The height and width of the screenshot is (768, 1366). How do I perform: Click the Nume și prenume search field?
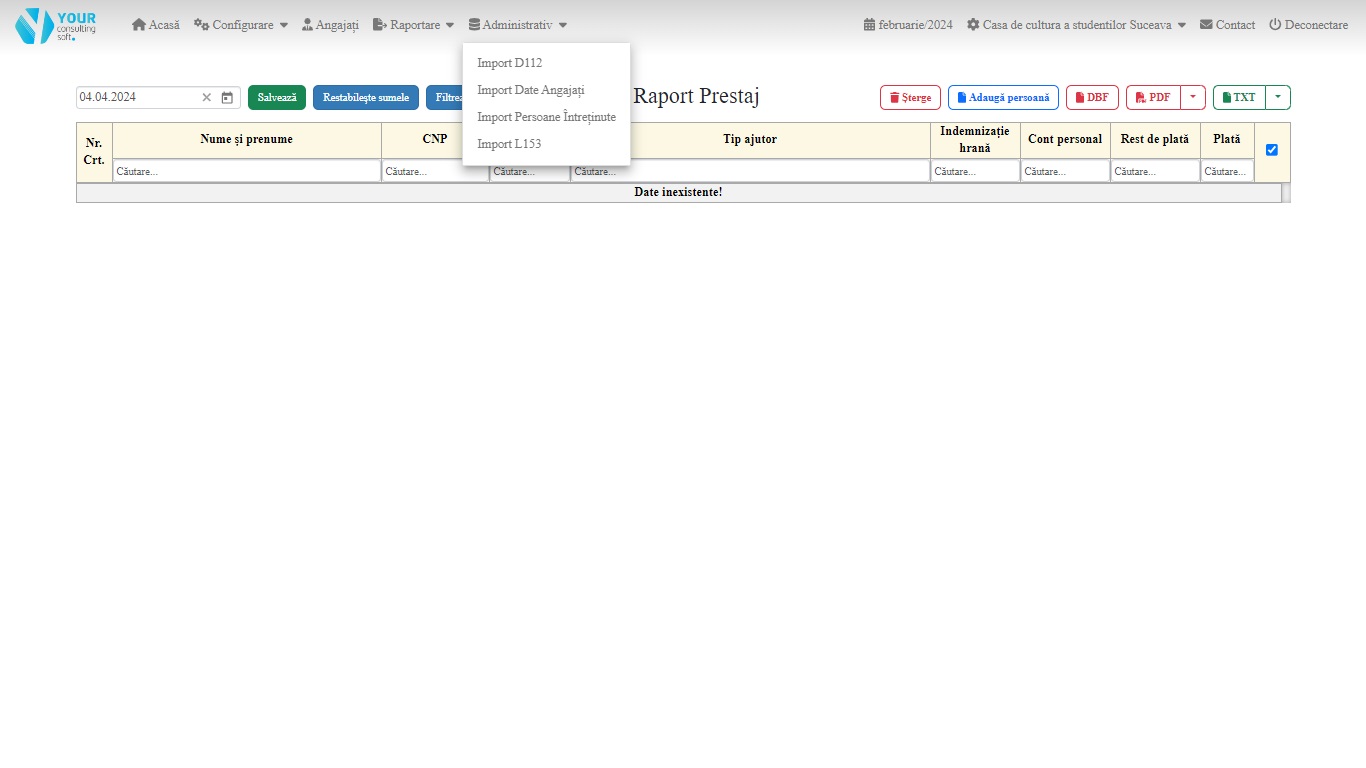[x=246, y=172]
